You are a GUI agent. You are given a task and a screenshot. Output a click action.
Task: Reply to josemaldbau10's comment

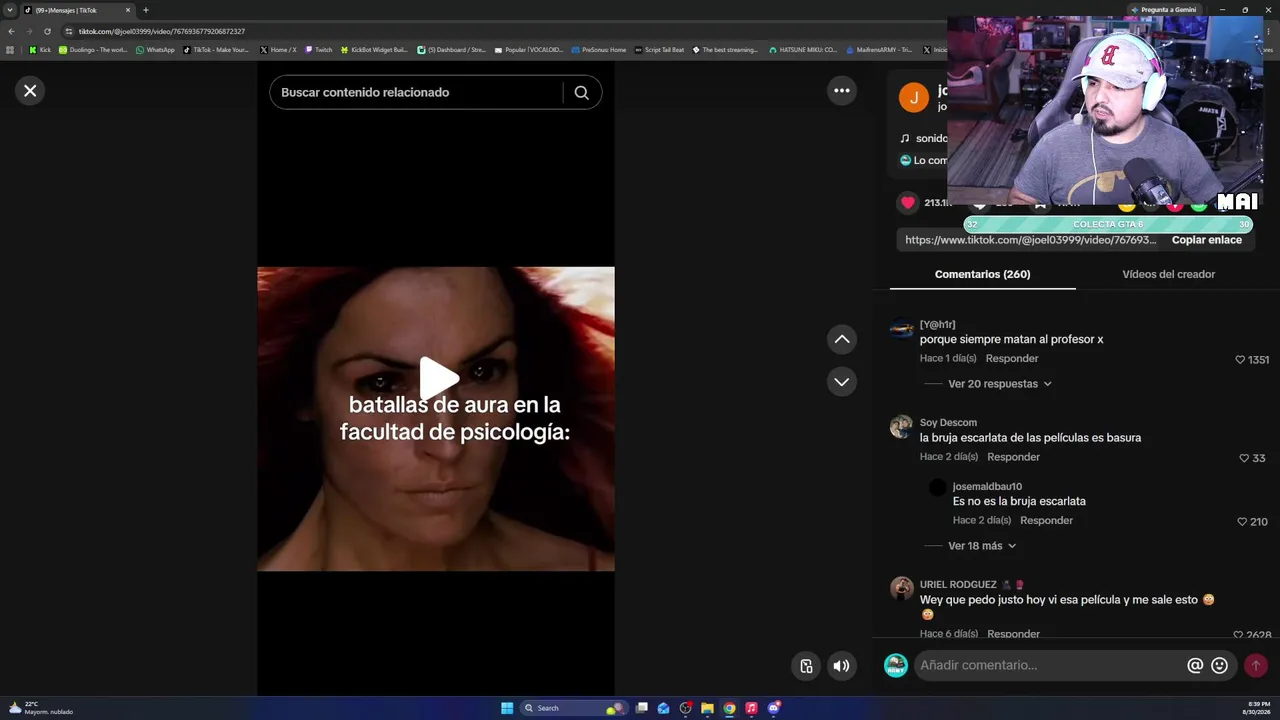[1046, 521]
